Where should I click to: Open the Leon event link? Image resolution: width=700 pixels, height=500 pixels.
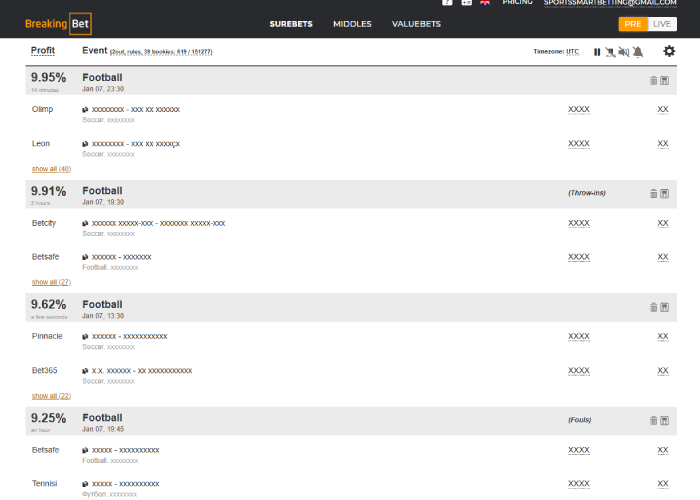pyautogui.click(x=136, y=144)
